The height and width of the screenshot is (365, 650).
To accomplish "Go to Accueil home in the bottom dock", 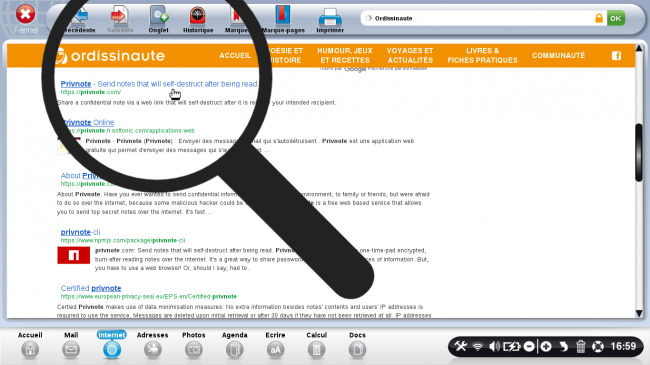I will point(30,345).
